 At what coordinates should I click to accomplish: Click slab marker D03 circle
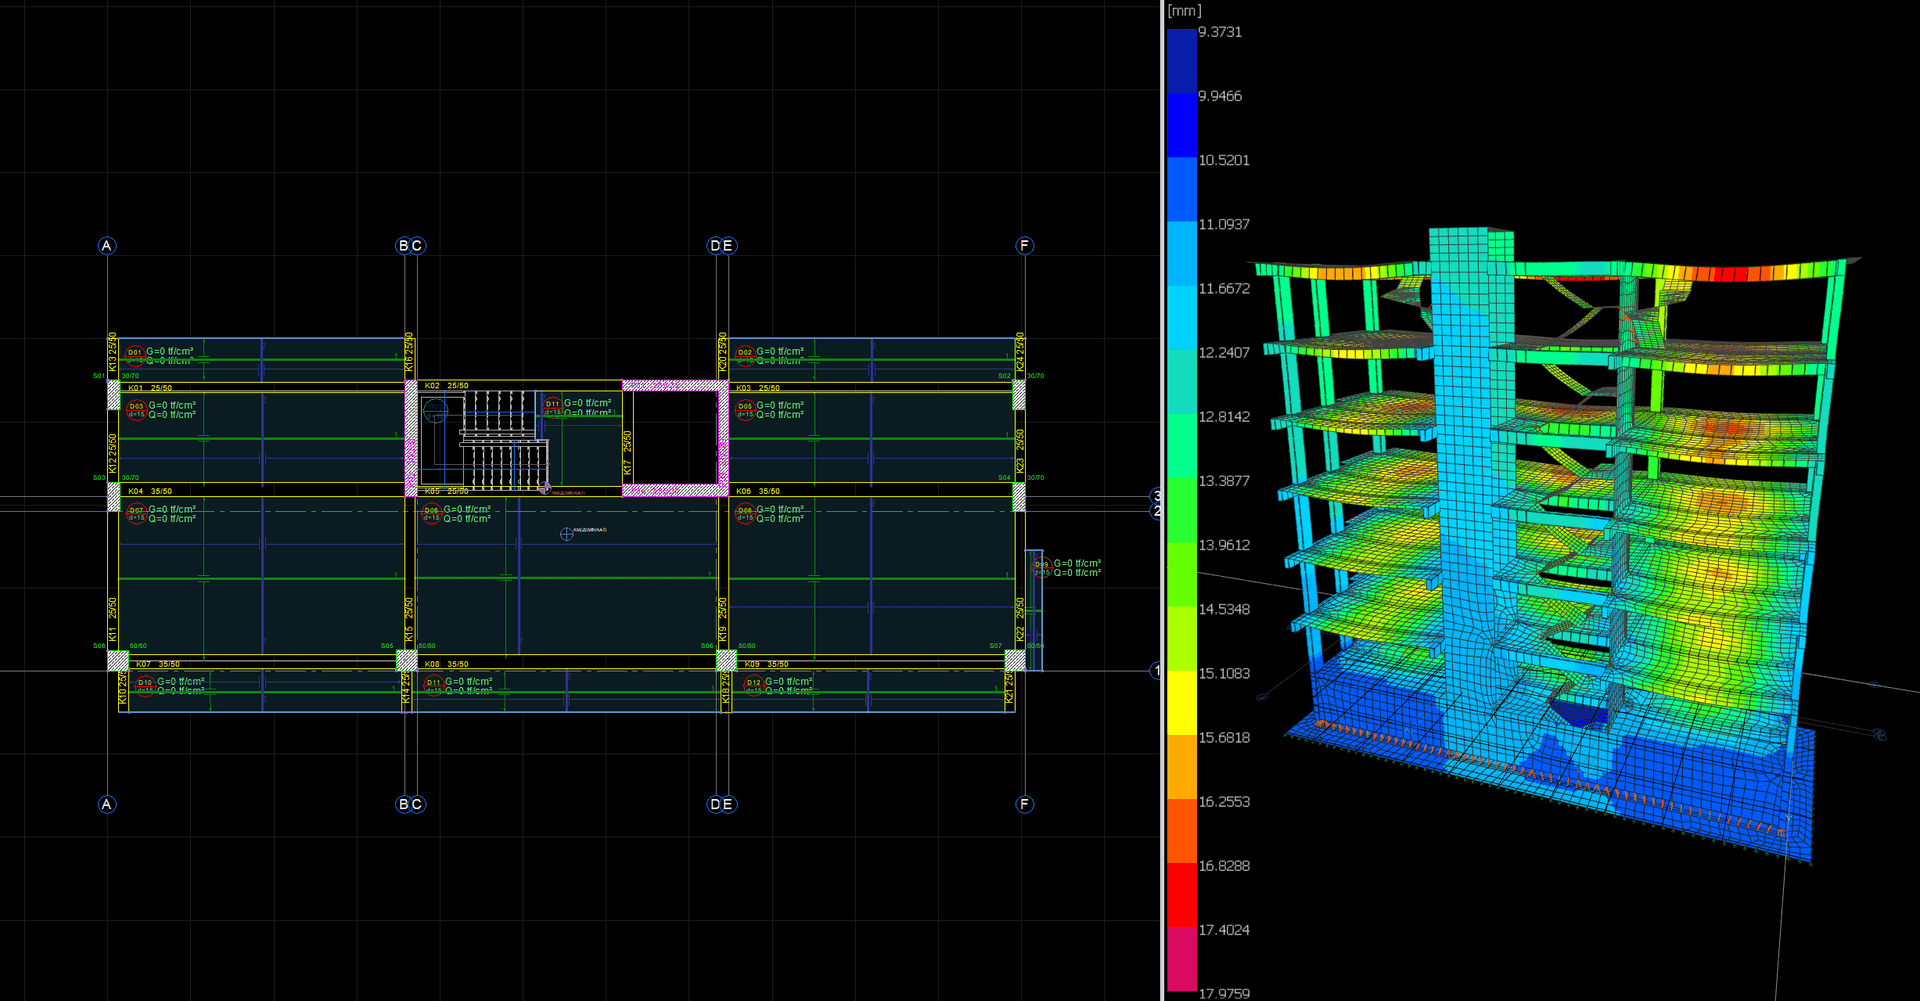[136, 409]
